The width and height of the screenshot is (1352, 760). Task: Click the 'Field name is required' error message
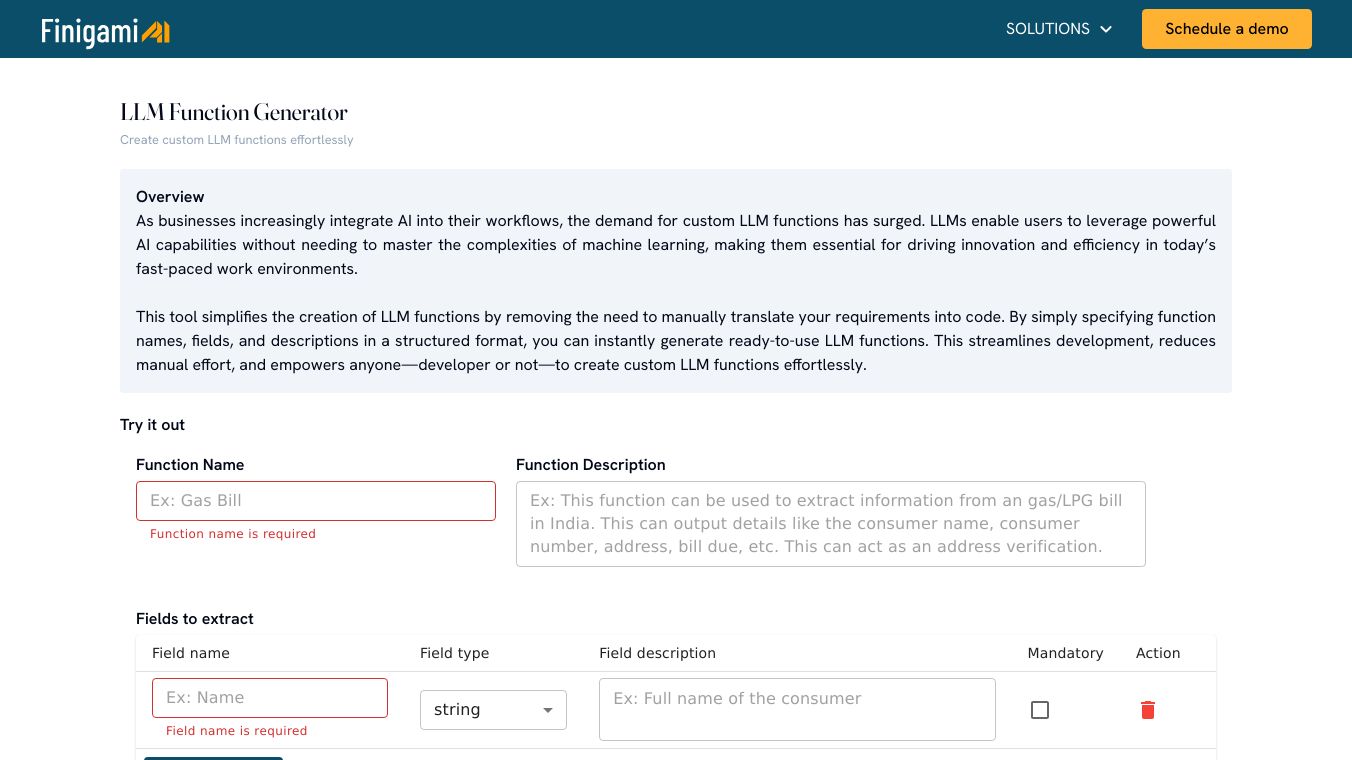(x=237, y=731)
